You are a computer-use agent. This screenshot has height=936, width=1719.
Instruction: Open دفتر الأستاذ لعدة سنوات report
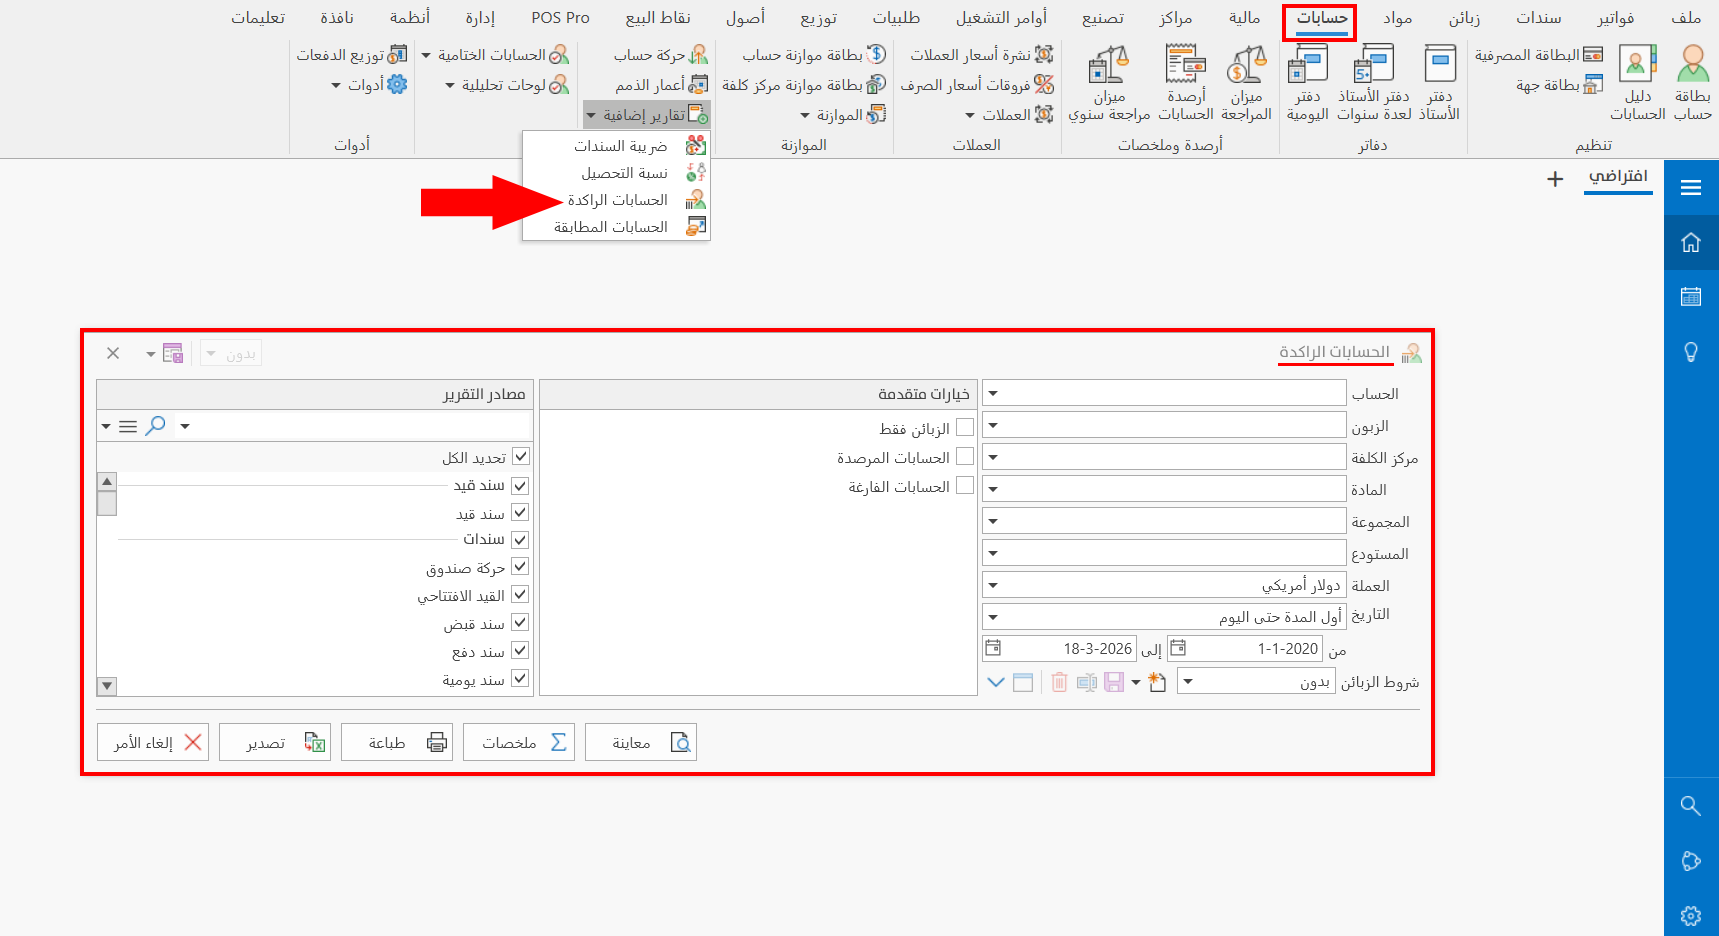point(1374,82)
